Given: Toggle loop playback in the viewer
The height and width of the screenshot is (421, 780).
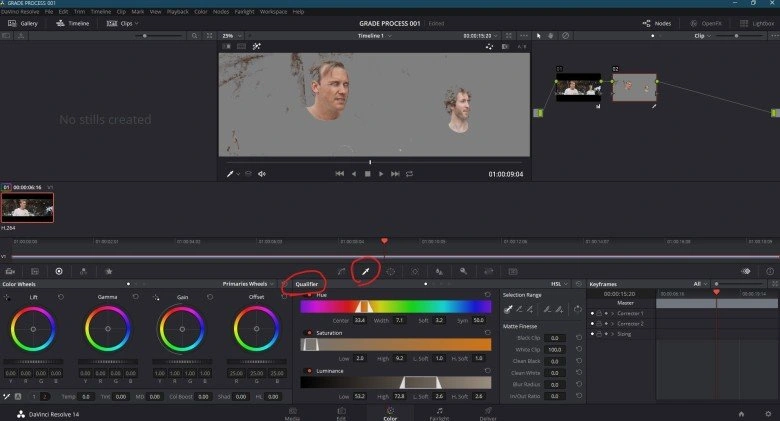Looking at the screenshot, I should [x=409, y=174].
